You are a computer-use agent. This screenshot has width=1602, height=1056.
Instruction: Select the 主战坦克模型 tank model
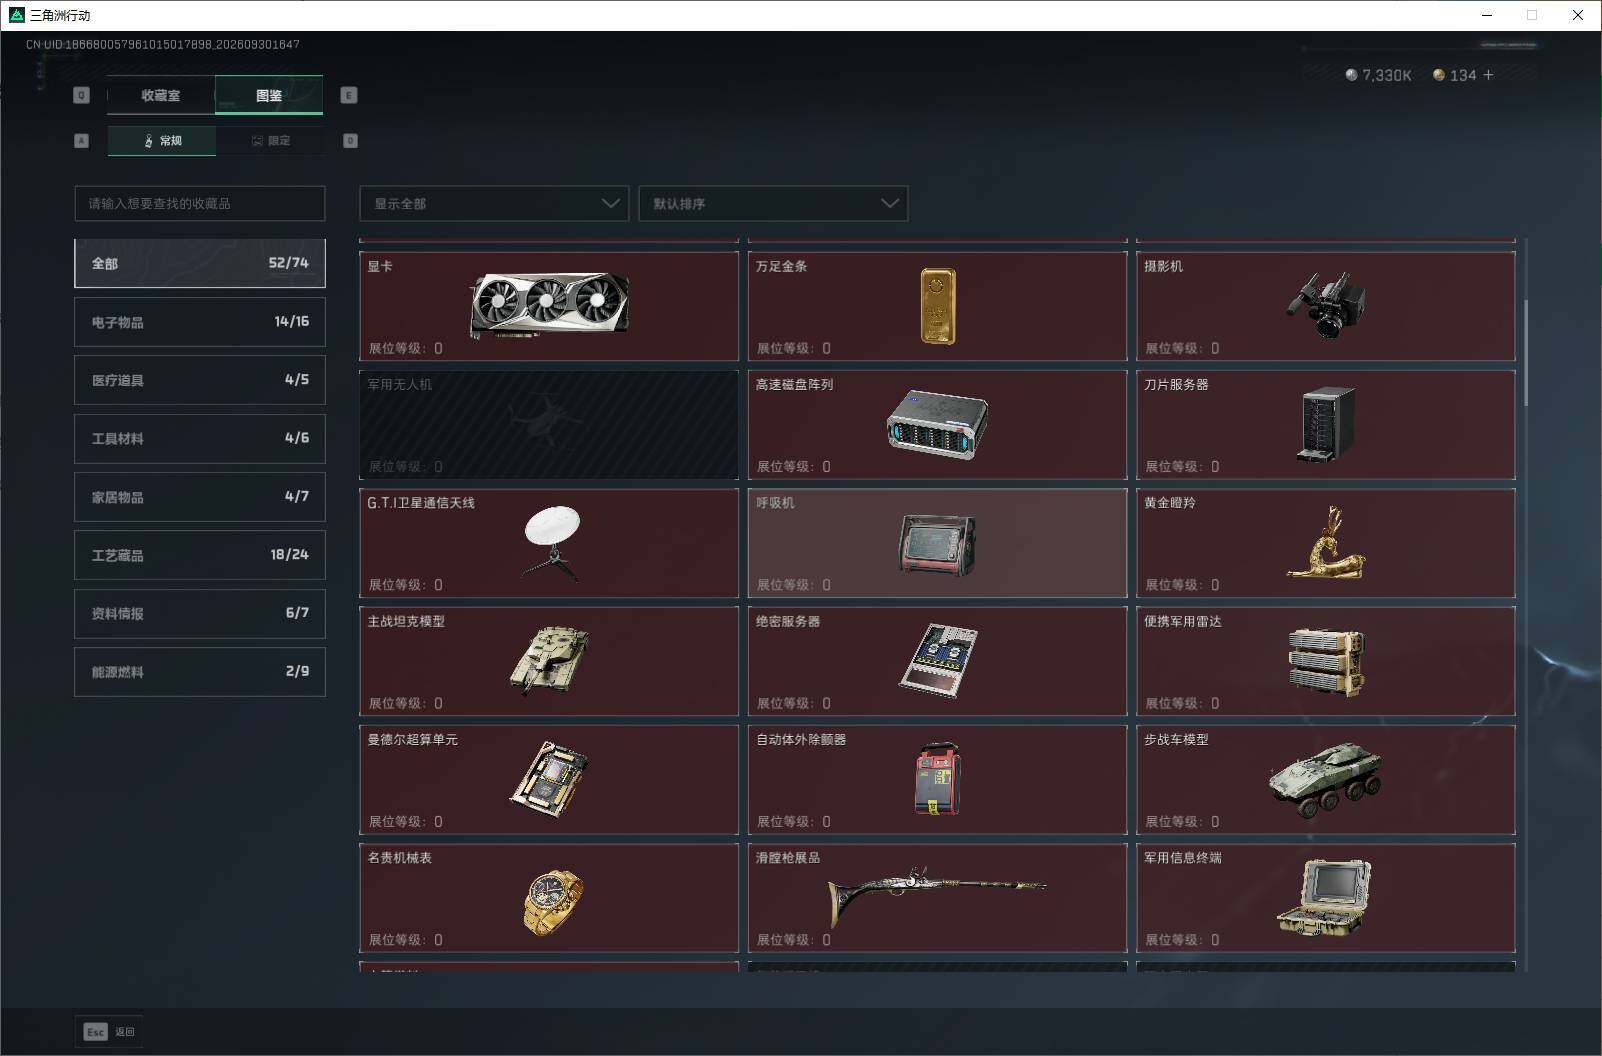click(x=549, y=661)
